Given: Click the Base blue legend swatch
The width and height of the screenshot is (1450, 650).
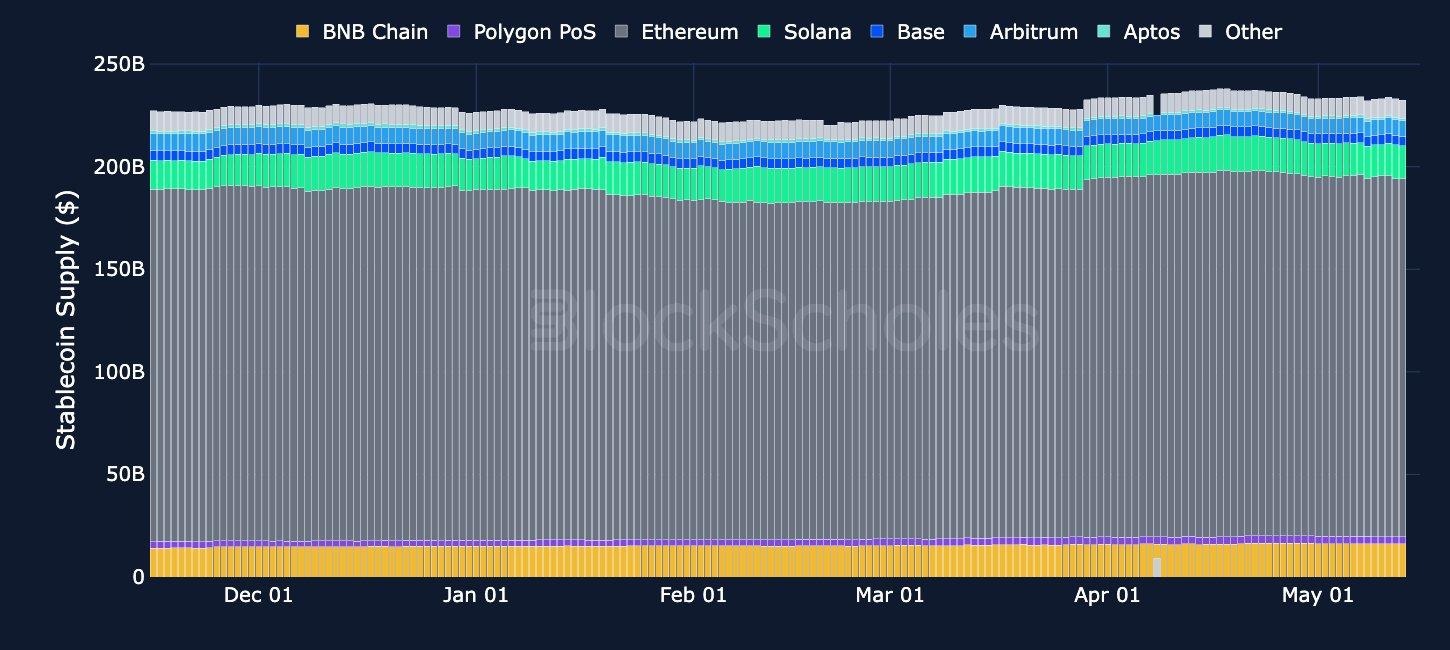Looking at the screenshot, I should [878, 32].
